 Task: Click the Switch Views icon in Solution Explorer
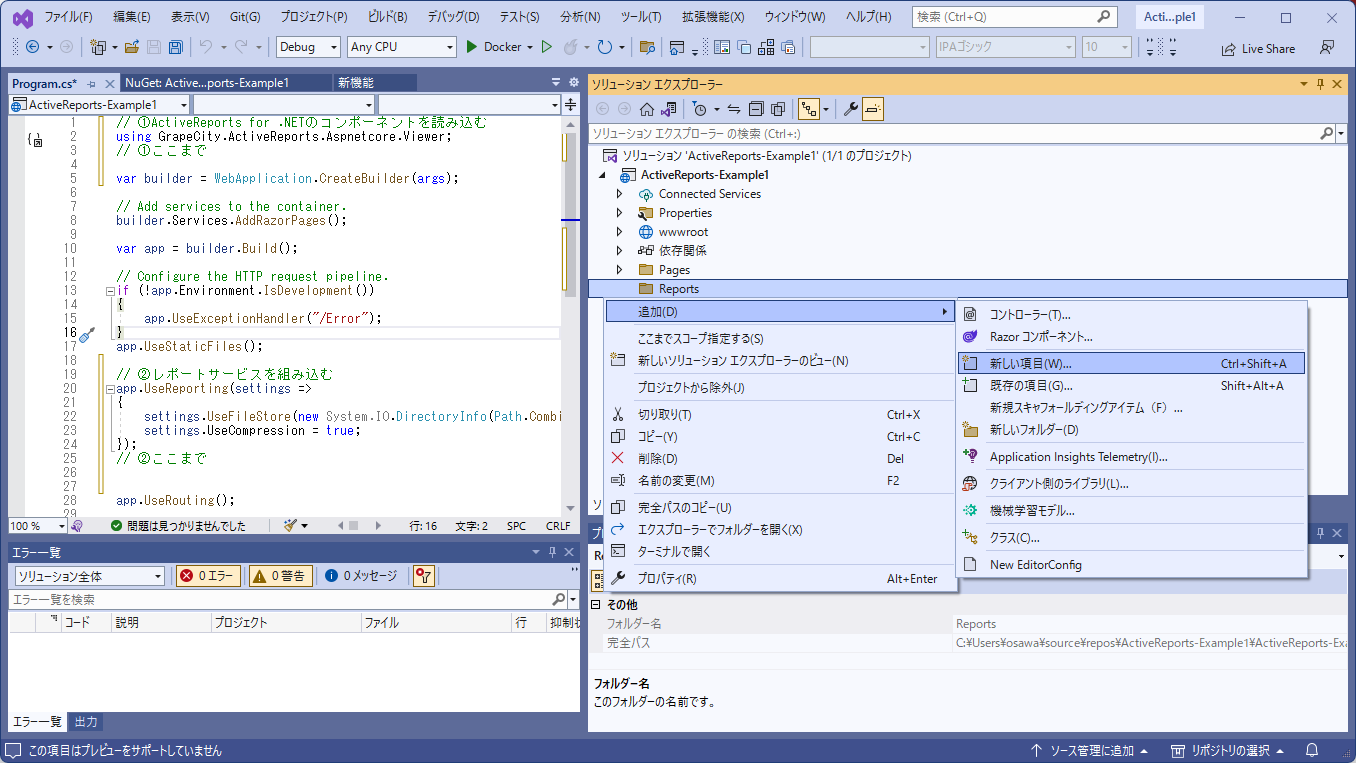[669, 109]
